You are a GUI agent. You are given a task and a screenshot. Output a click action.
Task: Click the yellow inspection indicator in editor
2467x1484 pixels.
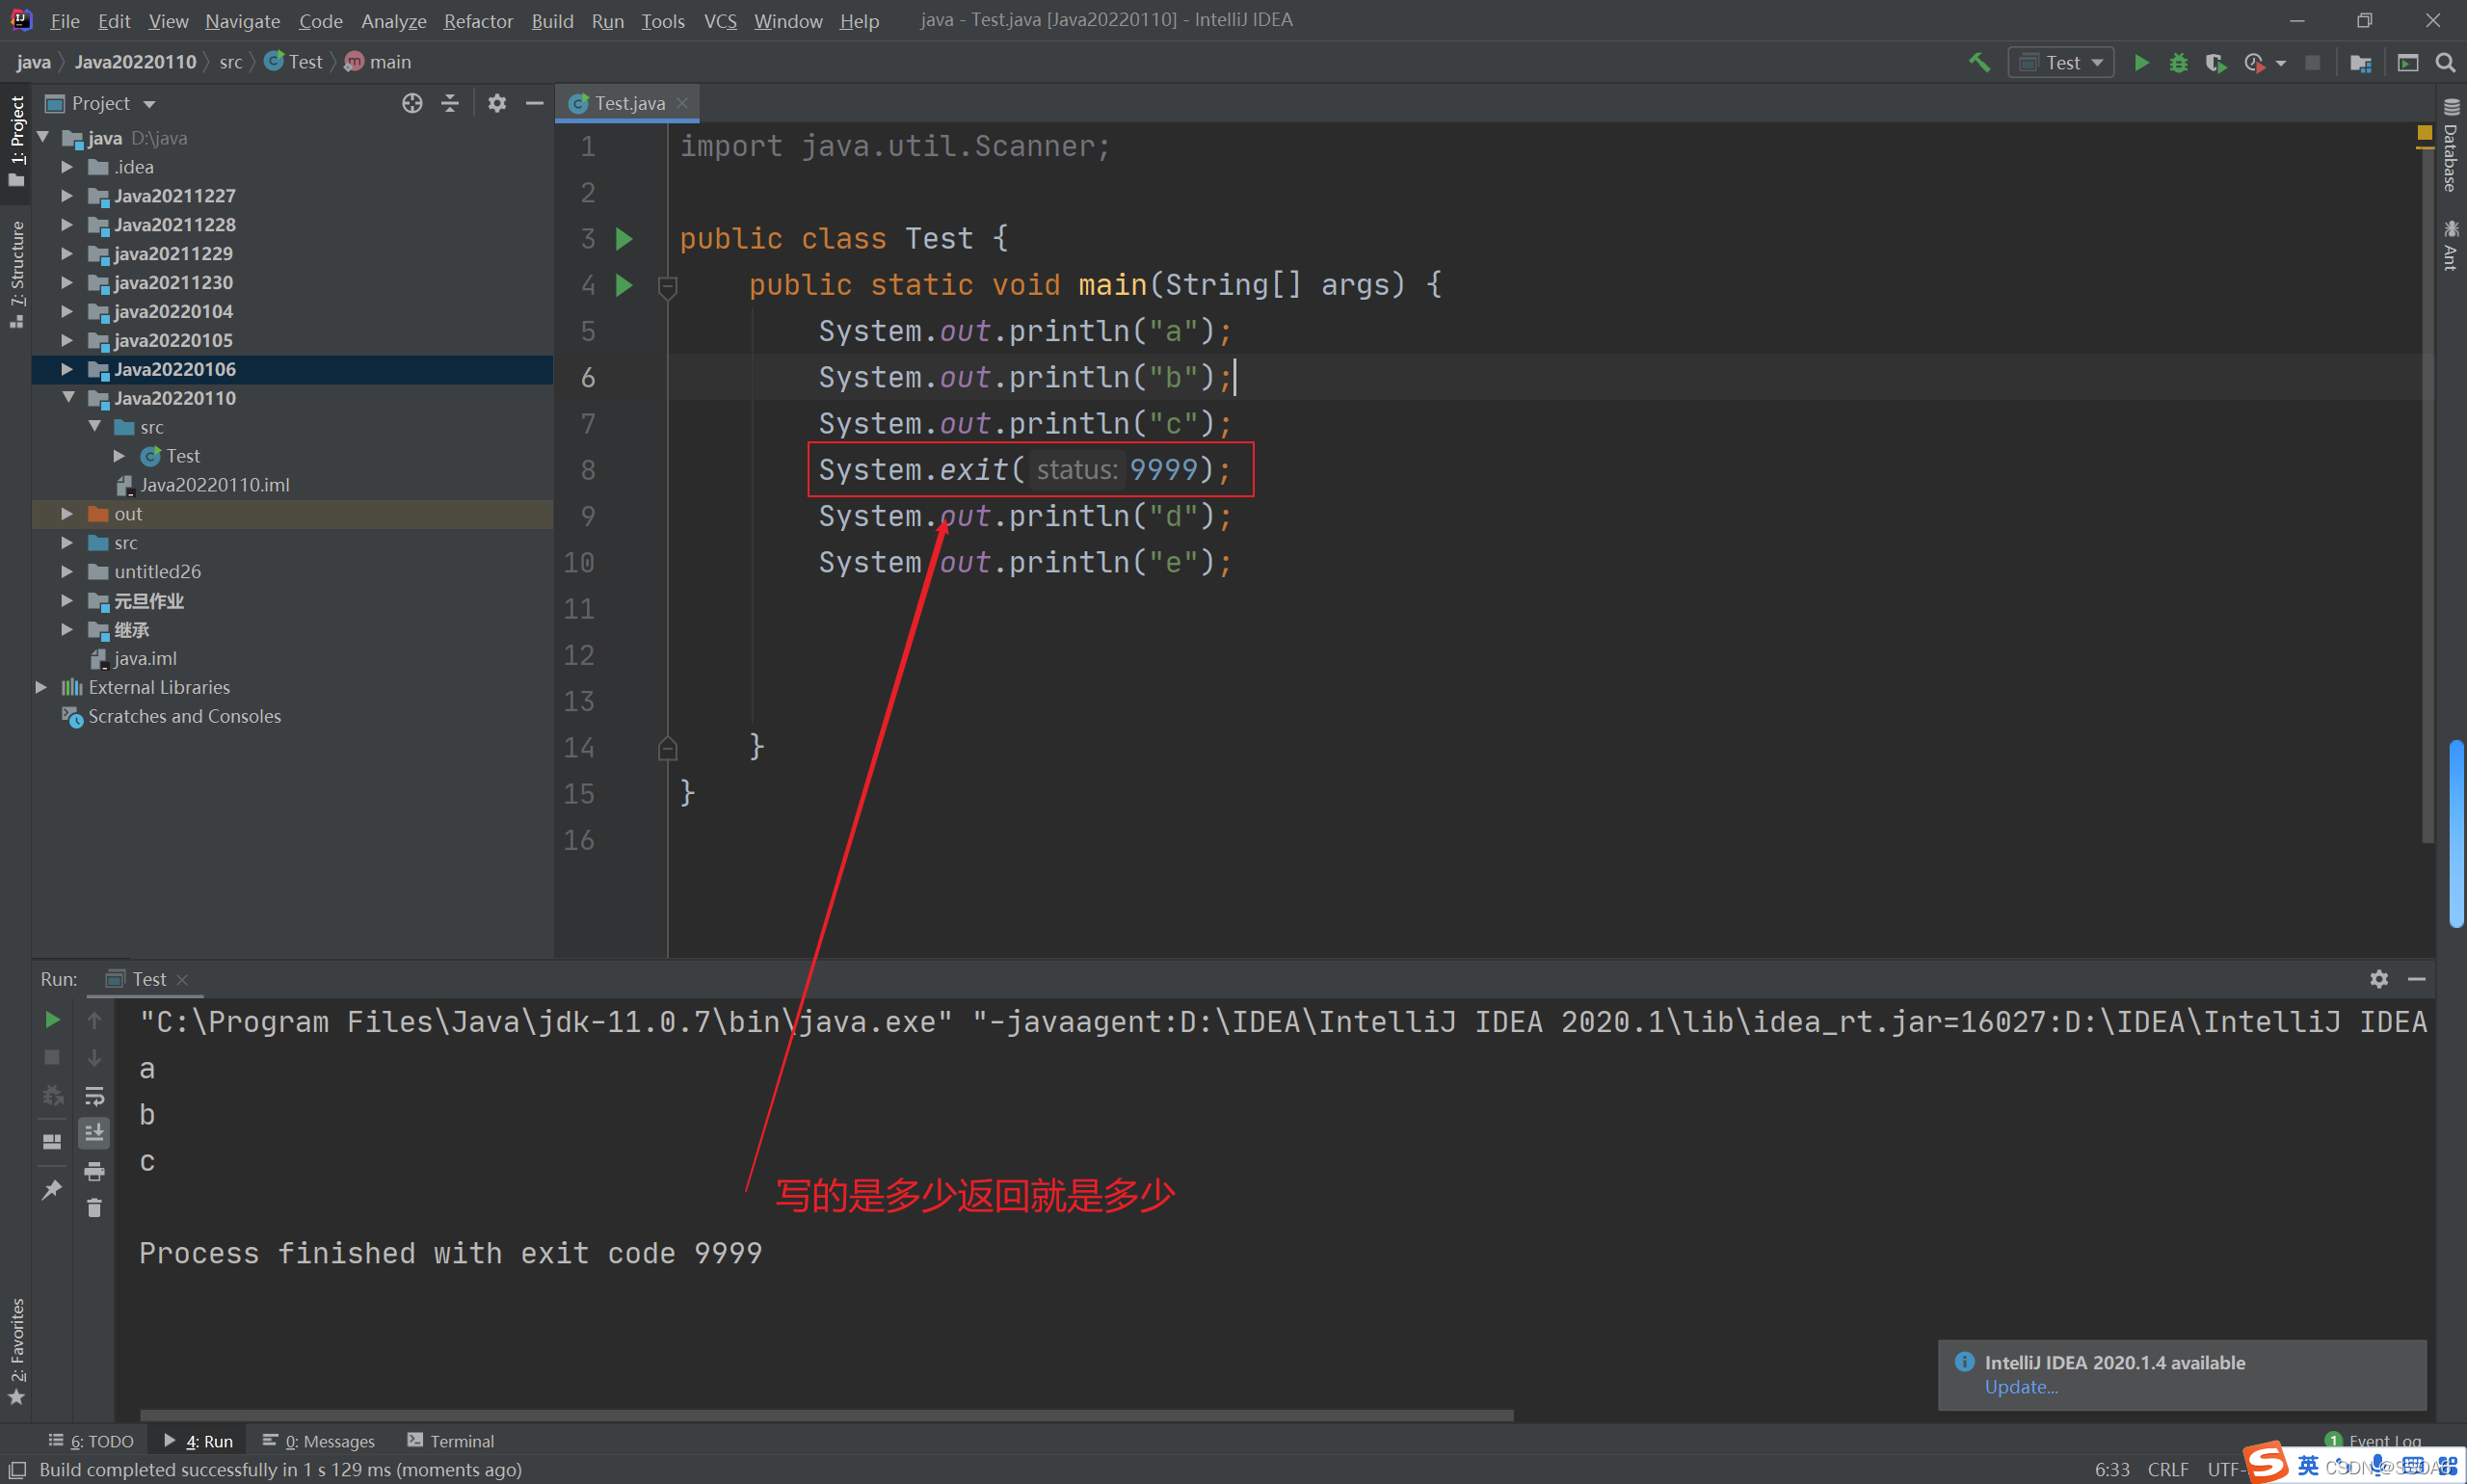(2424, 132)
